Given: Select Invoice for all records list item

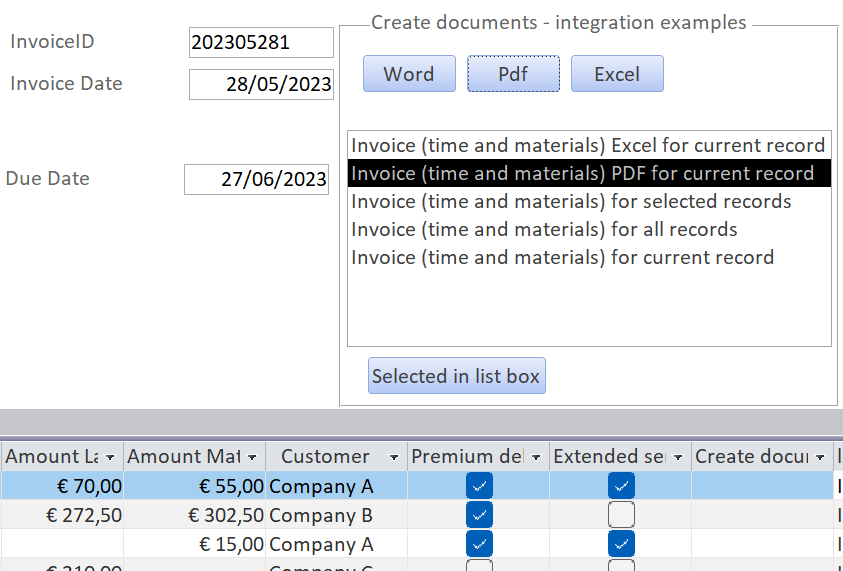Looking at the screenshot, I should tap(589, 229).
